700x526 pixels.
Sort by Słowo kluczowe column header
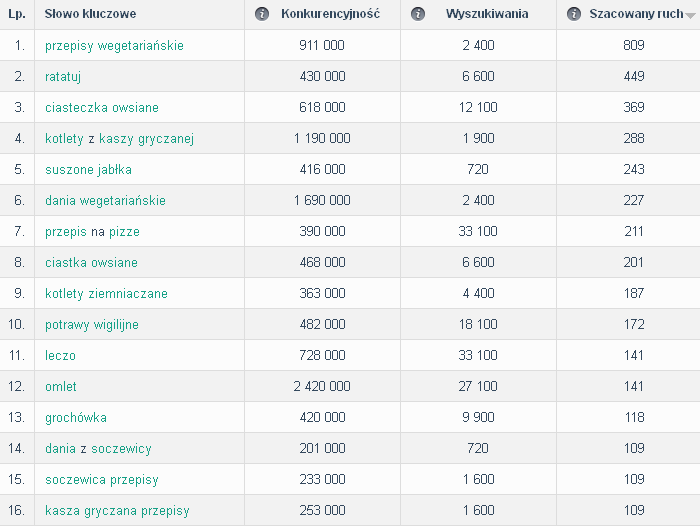pyautogui.click(x=90, y=14)
